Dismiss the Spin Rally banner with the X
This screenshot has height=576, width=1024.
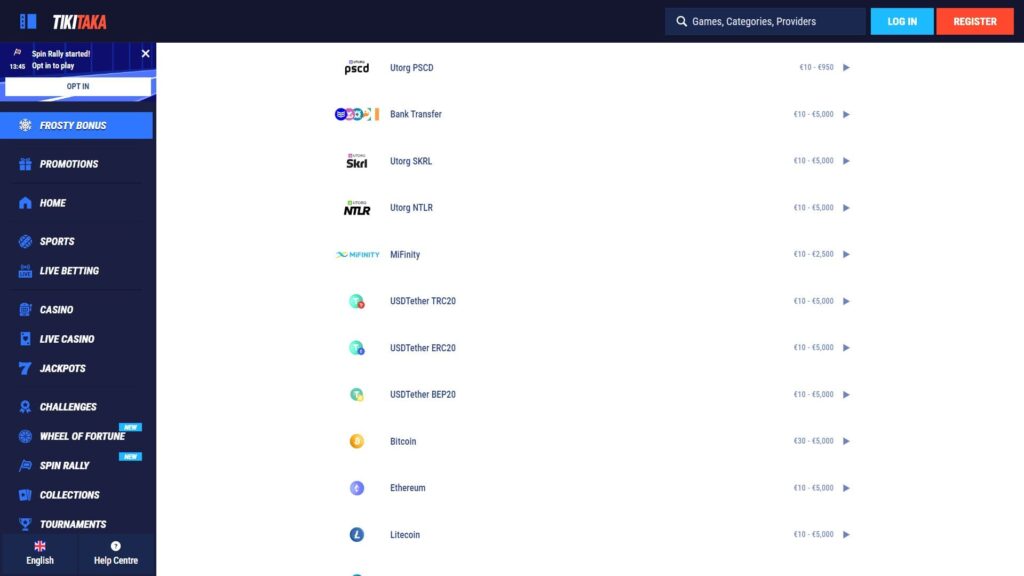143,53
